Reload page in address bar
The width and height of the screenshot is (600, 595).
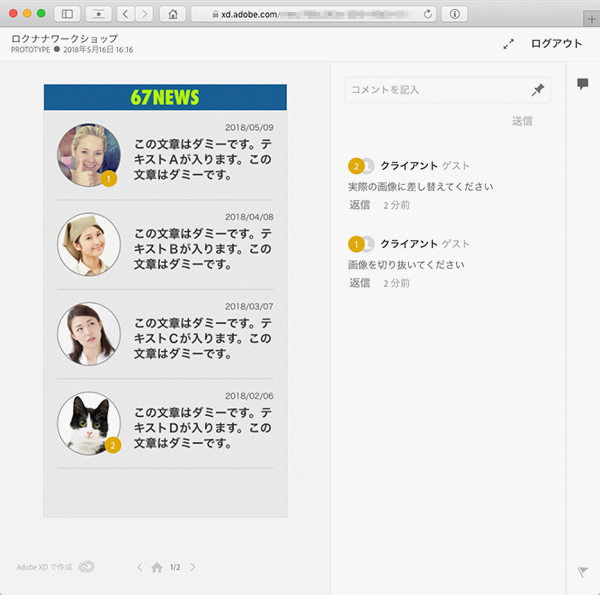[428, 14]
